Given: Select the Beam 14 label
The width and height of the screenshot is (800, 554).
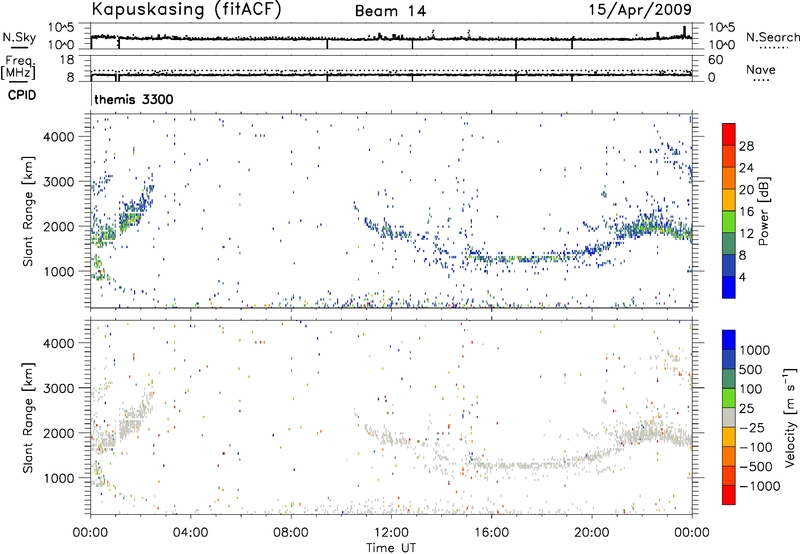Looking at the screenshot, I should (x=390, y=11).
